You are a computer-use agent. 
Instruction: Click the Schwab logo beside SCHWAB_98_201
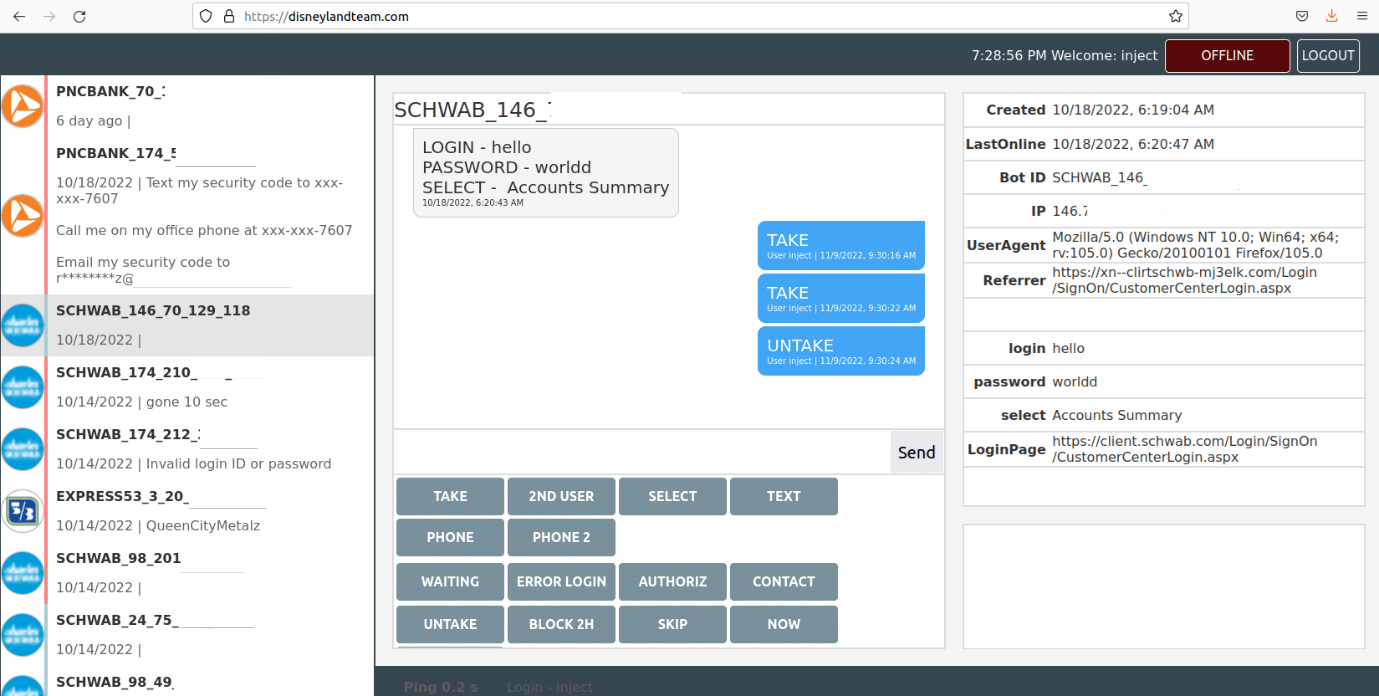coord(22,573)
